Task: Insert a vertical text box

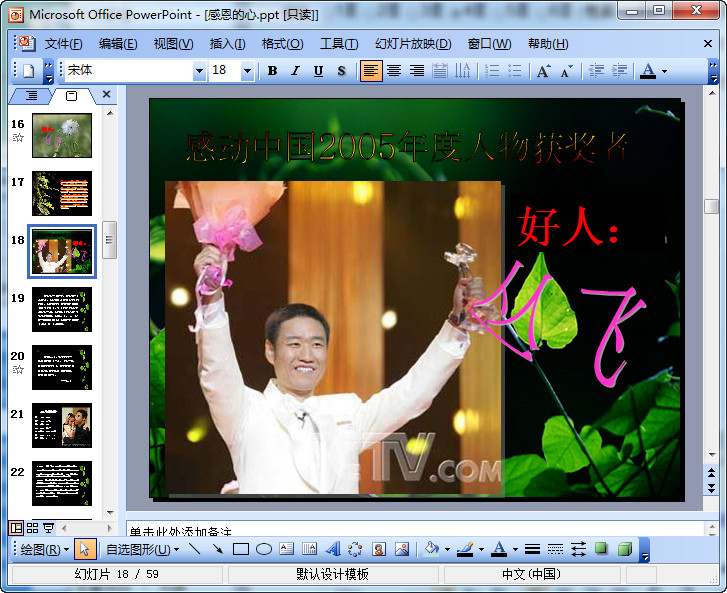Action: tap(309, 549)
